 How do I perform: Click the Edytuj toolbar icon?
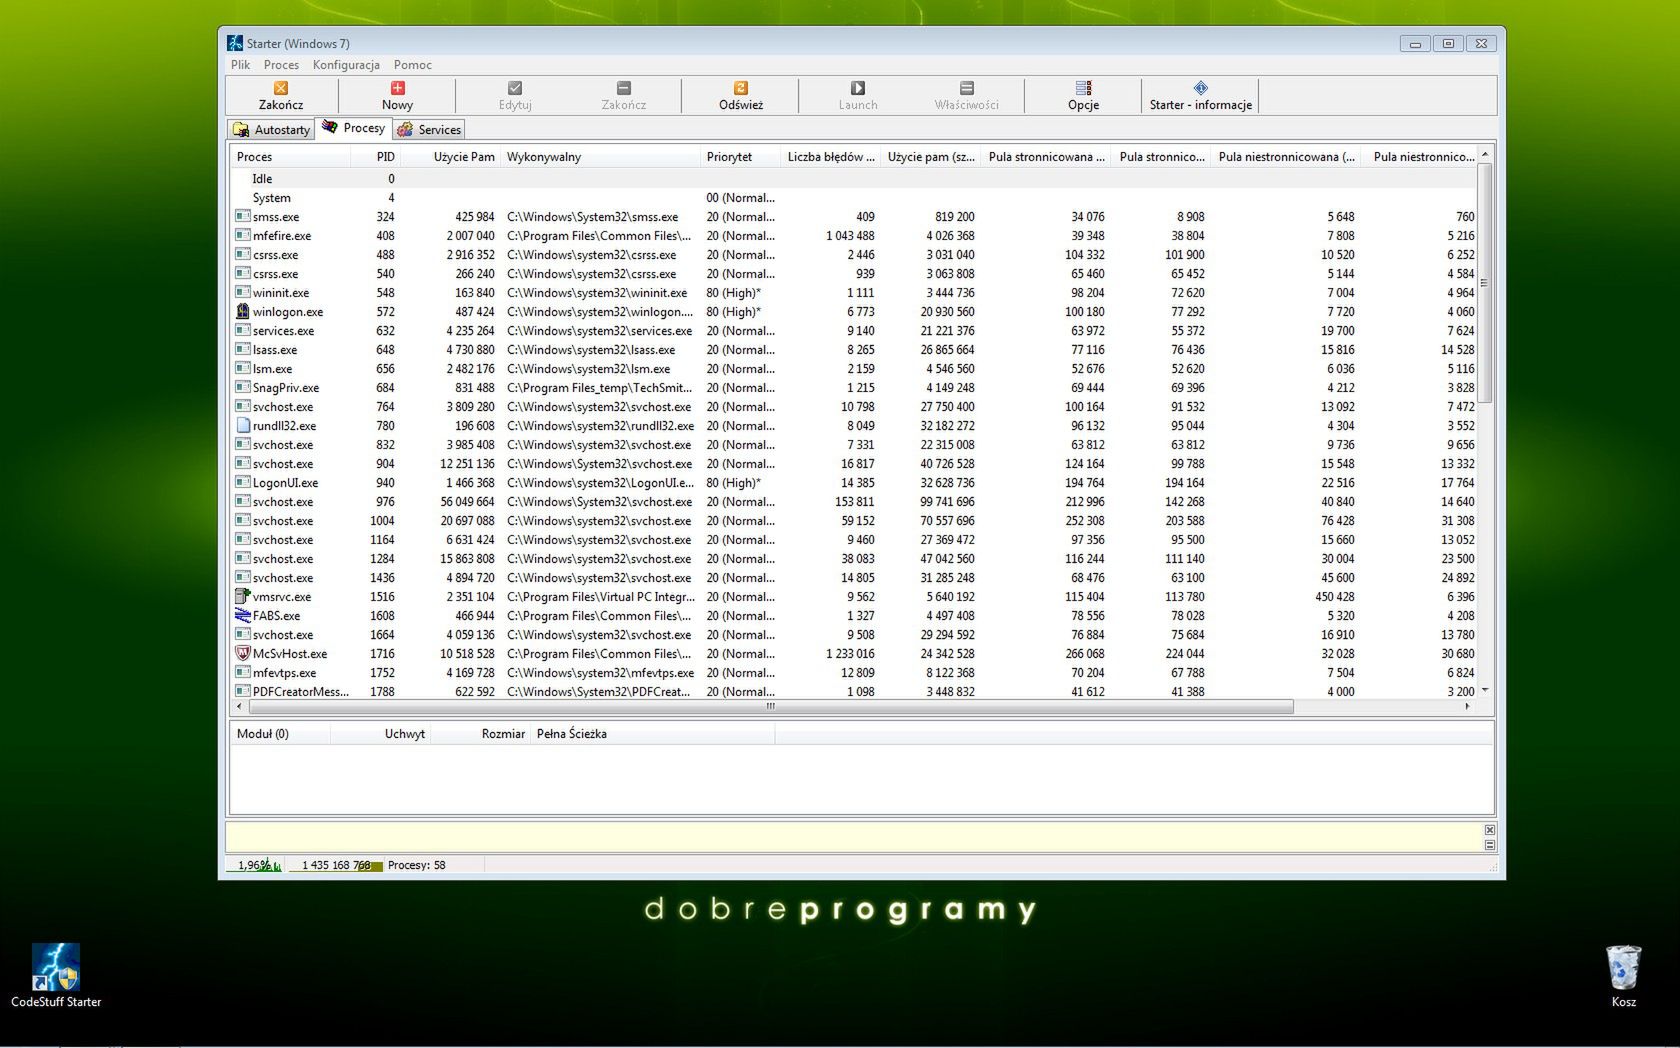coord(515,88)
